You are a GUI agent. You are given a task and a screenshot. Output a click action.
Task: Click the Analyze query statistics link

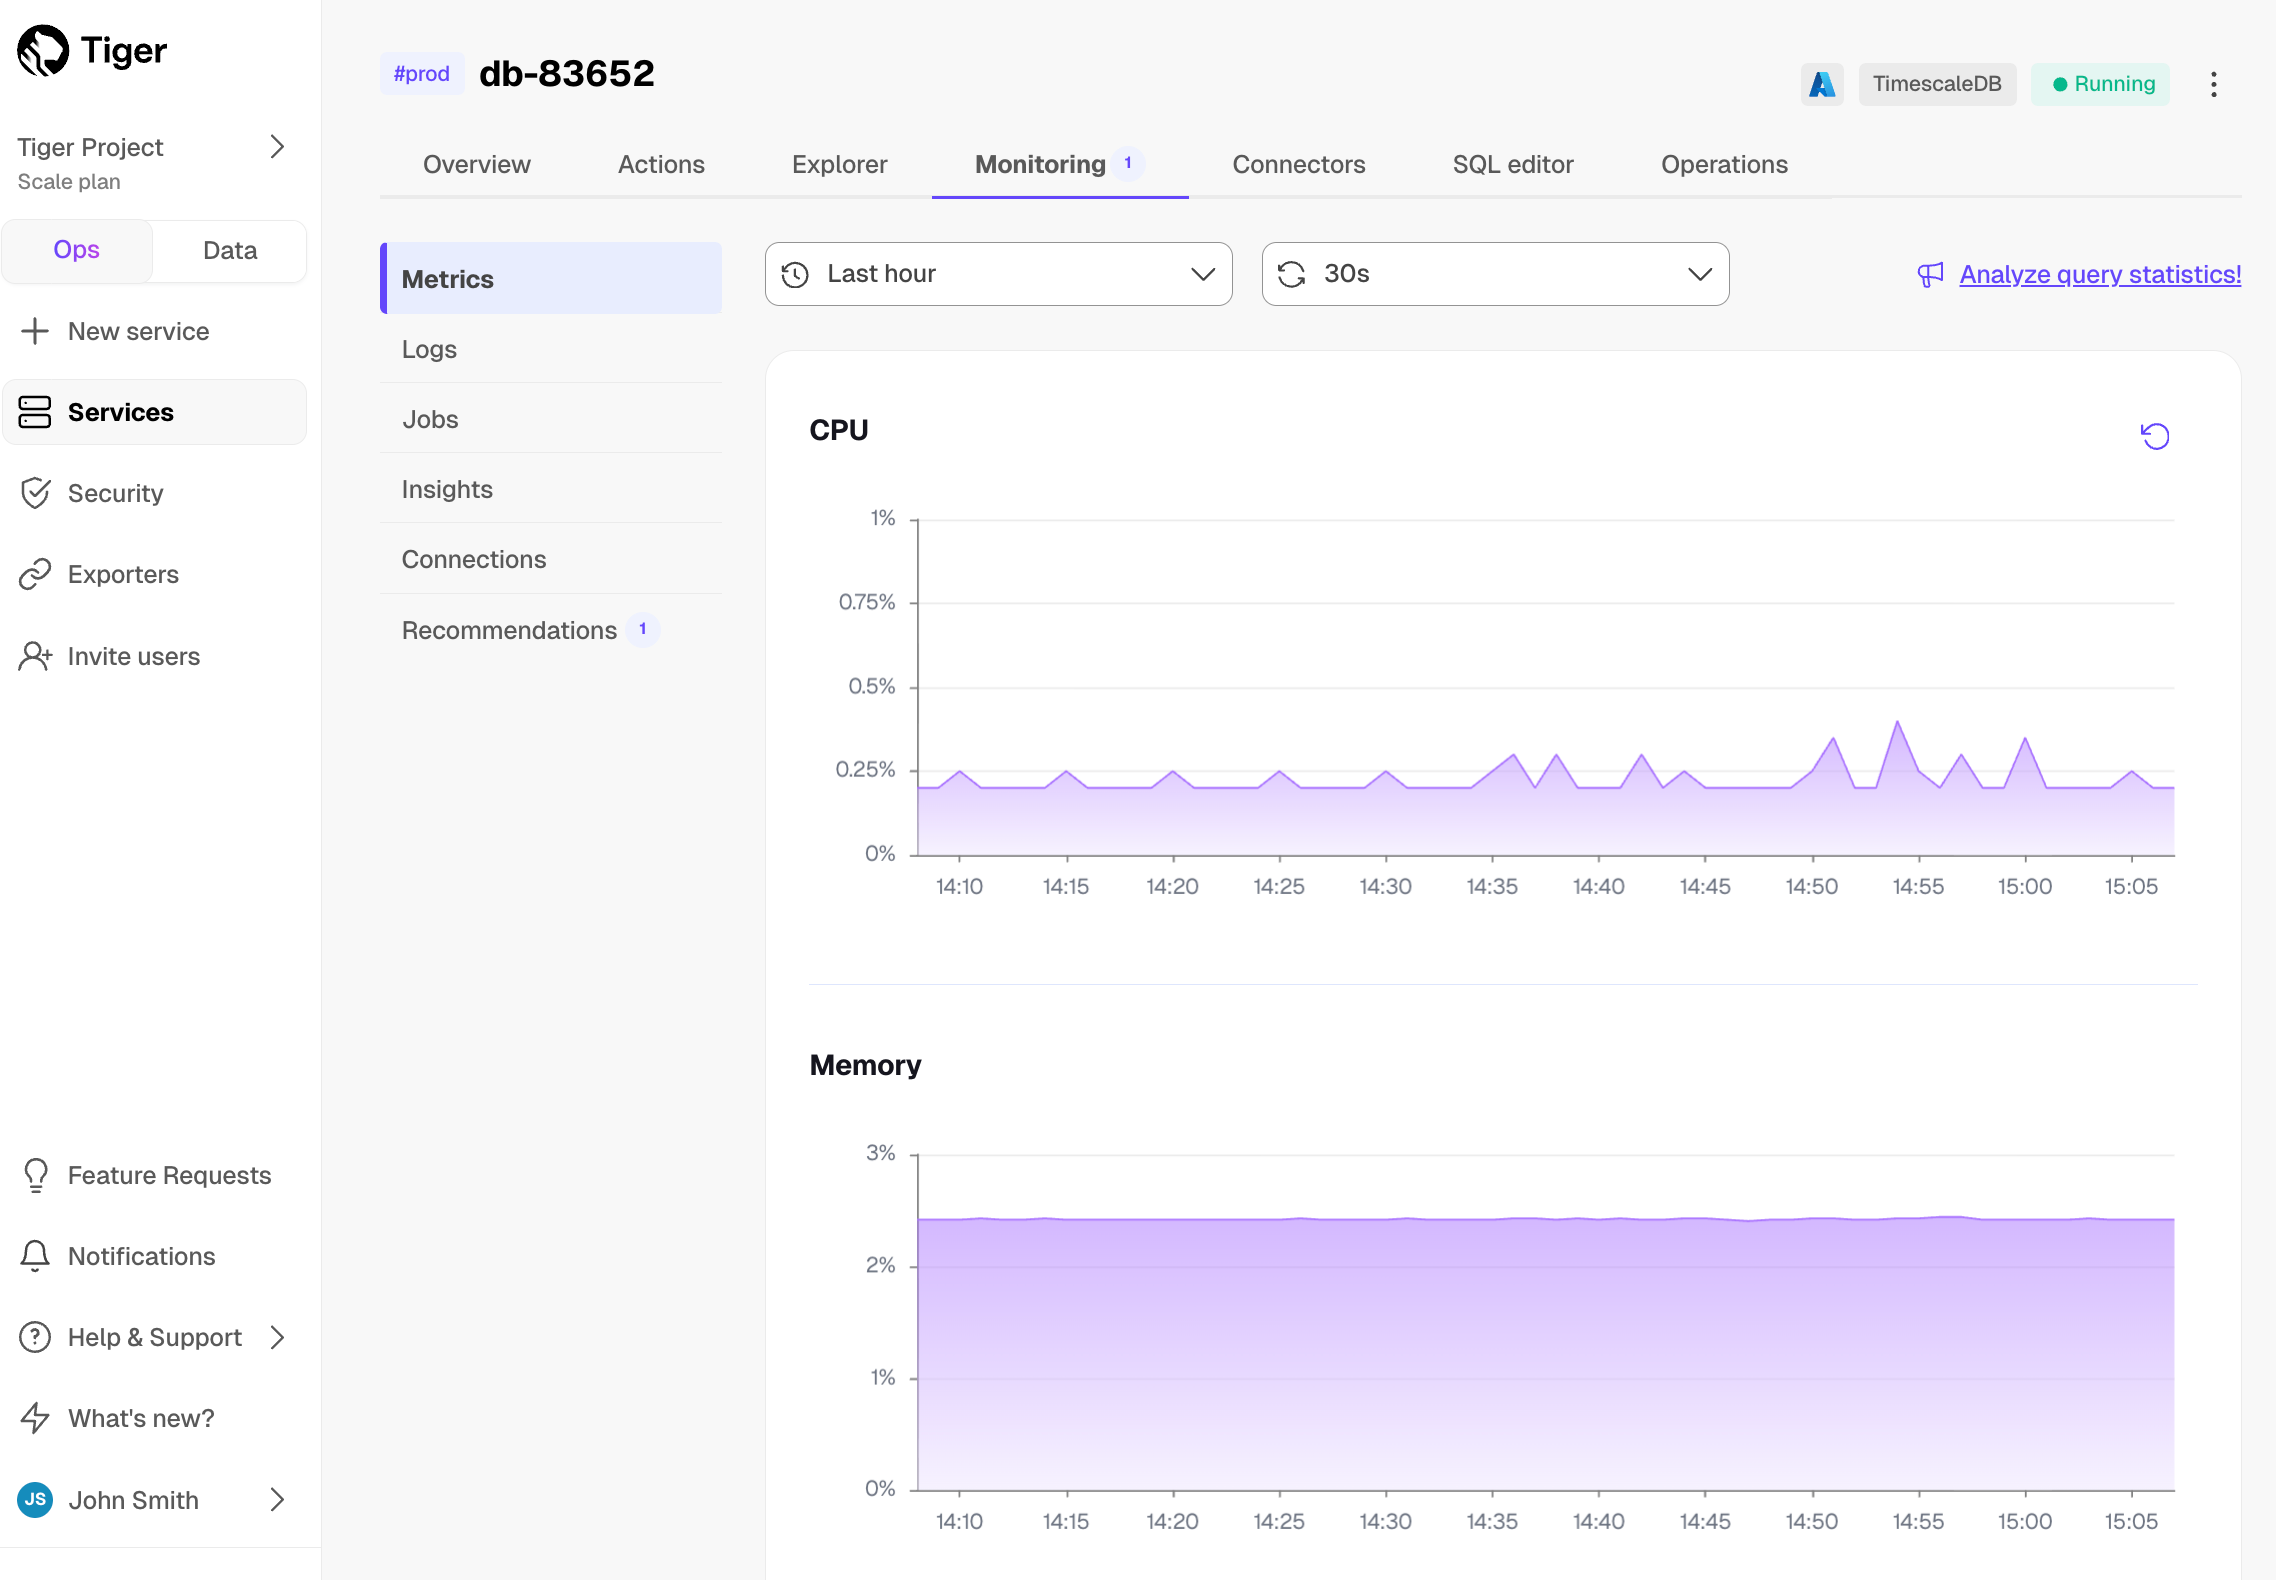2099,274
